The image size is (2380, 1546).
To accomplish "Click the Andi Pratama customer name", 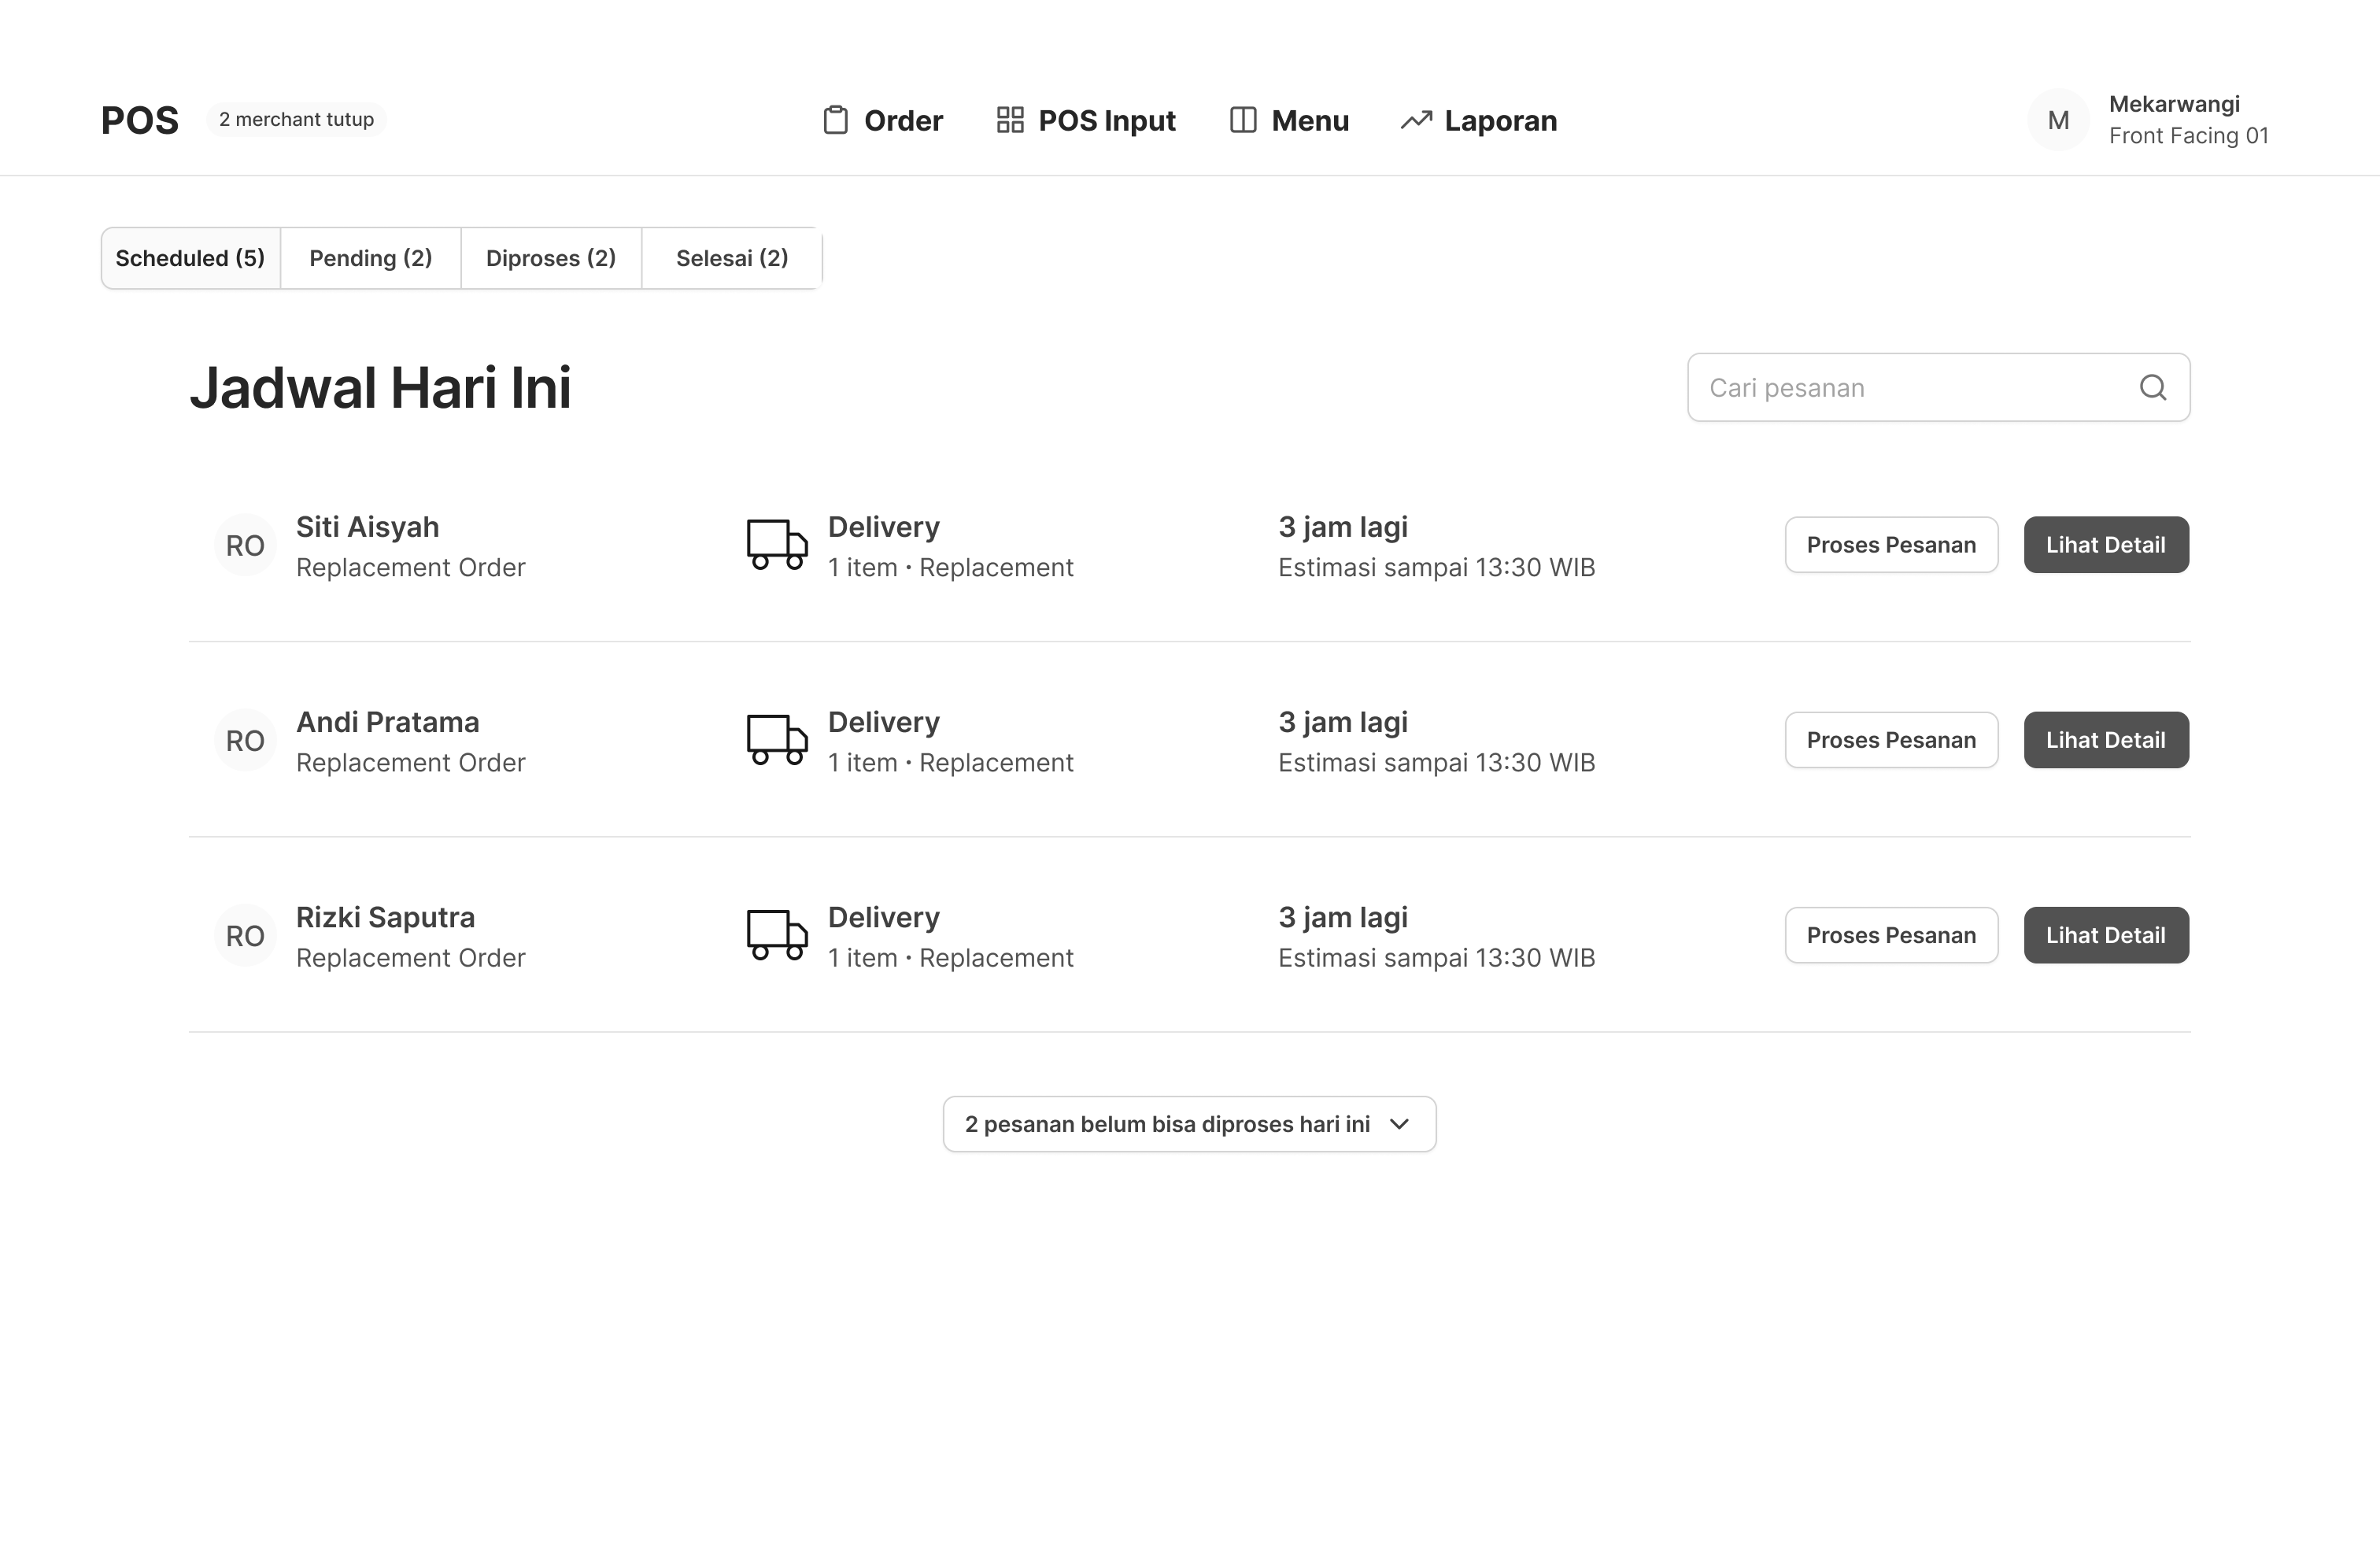I will point(387,722).
